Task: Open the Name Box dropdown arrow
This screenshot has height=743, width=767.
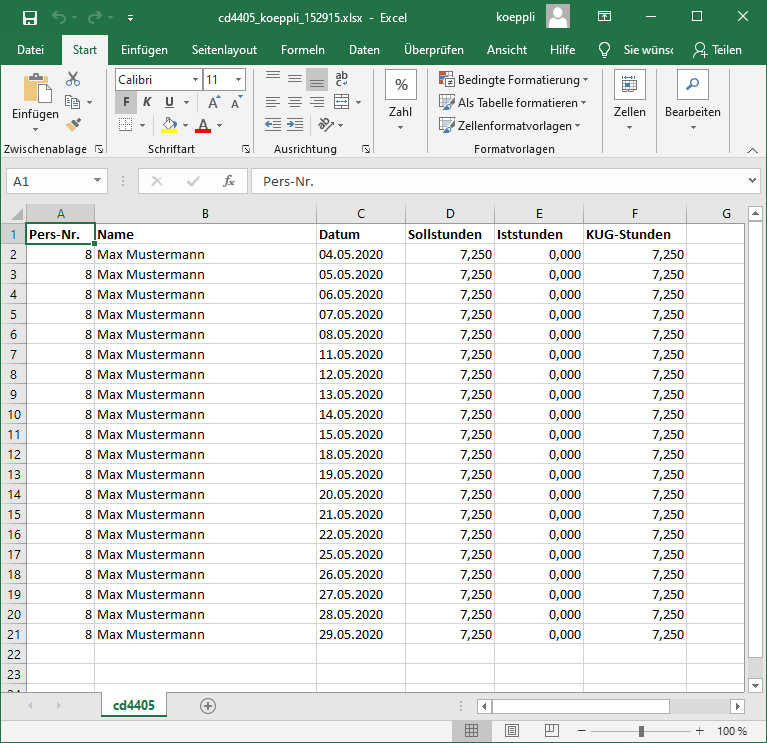Action: pyautogui.click(x=97, y=181)
